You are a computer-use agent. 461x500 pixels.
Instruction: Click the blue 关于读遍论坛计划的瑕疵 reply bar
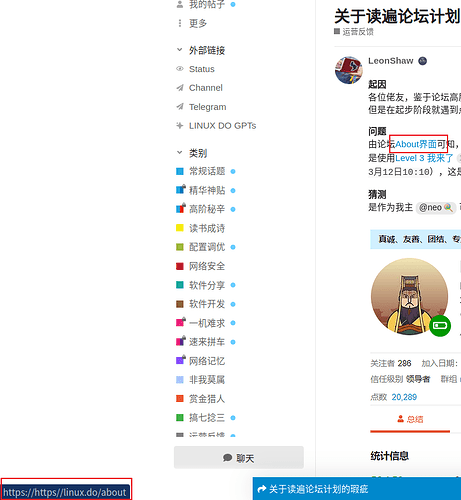tap(357, 489)
